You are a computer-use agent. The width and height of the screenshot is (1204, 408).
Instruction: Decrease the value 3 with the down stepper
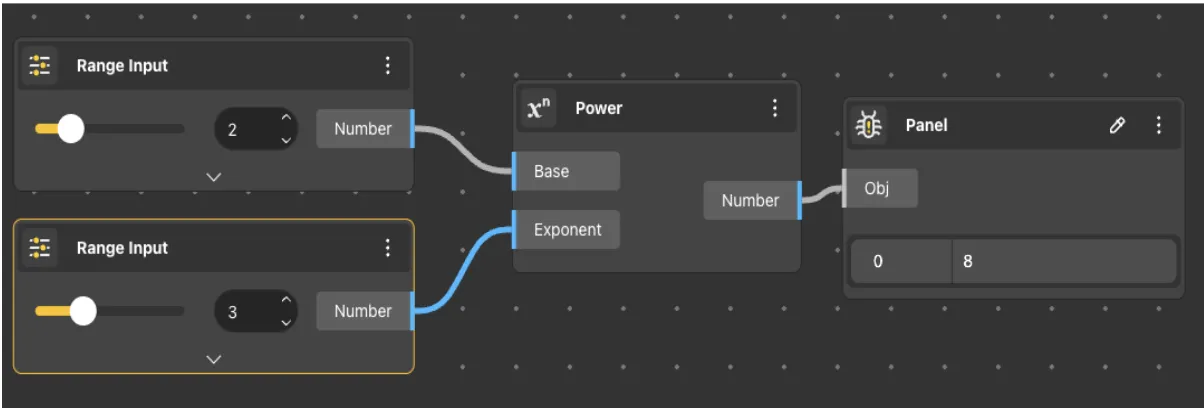[x=286, y=321]
